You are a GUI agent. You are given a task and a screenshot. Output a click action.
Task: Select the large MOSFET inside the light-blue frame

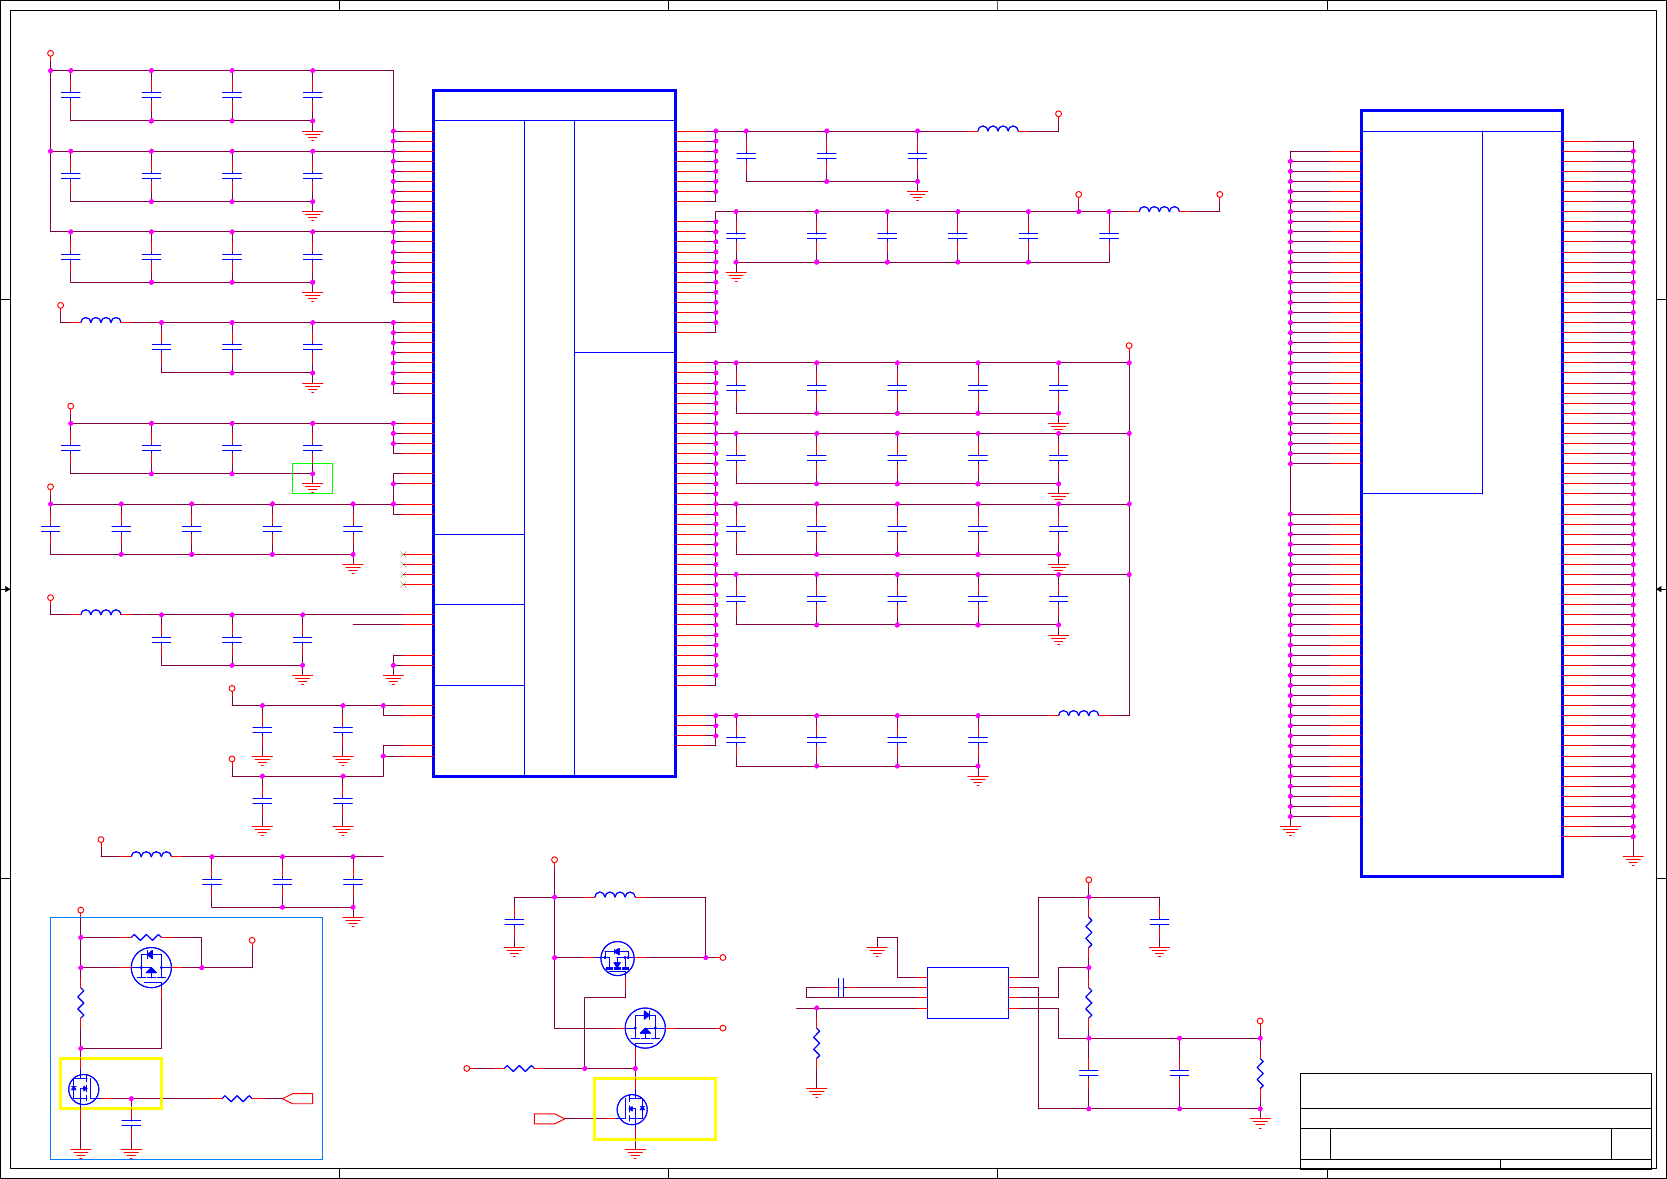click(151, 967)
